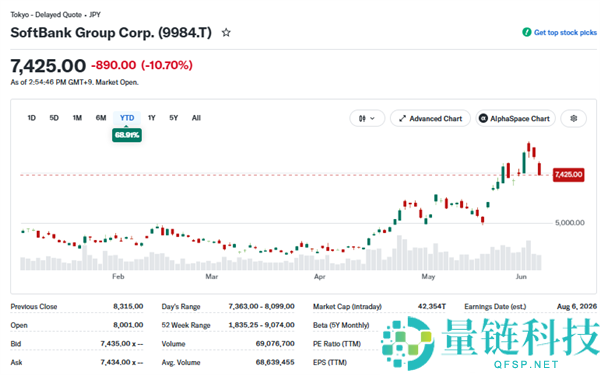Click the Avg. Volume value 68,639,455

click(x=275, y=362)
